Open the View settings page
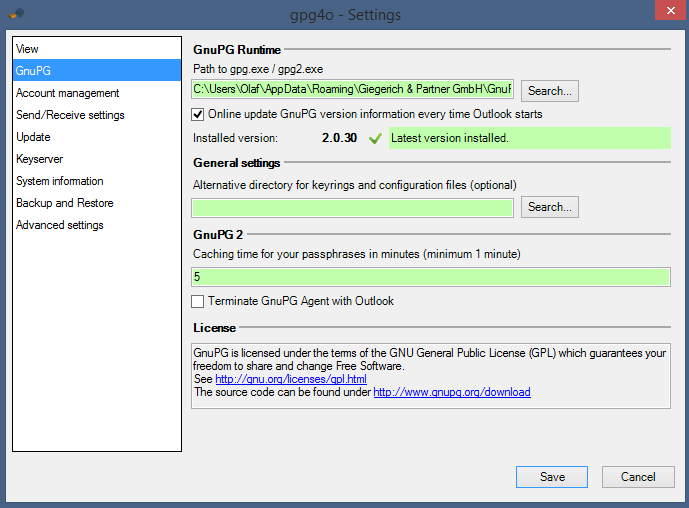This screenshot has width=689, height=508. click(x=97, y=49)
